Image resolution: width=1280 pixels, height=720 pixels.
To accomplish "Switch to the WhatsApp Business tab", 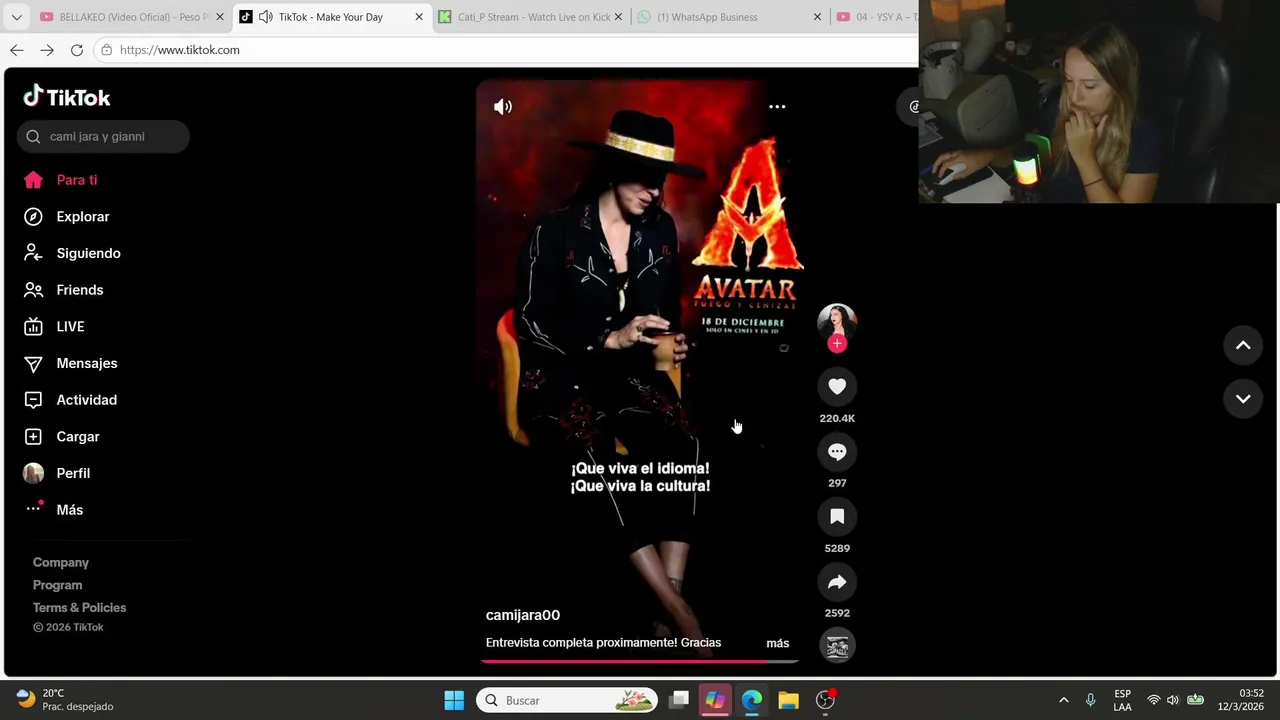I will click(x=729, y=17).
